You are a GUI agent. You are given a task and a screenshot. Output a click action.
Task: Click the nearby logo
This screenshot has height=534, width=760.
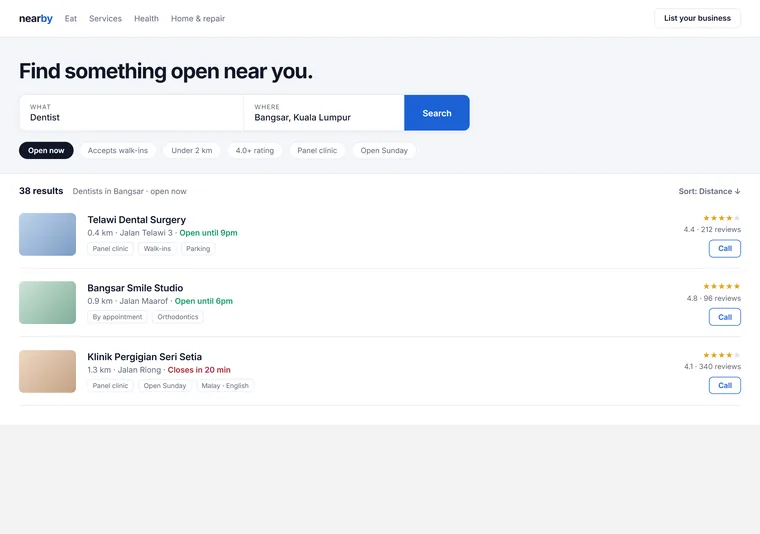(35, 18)
